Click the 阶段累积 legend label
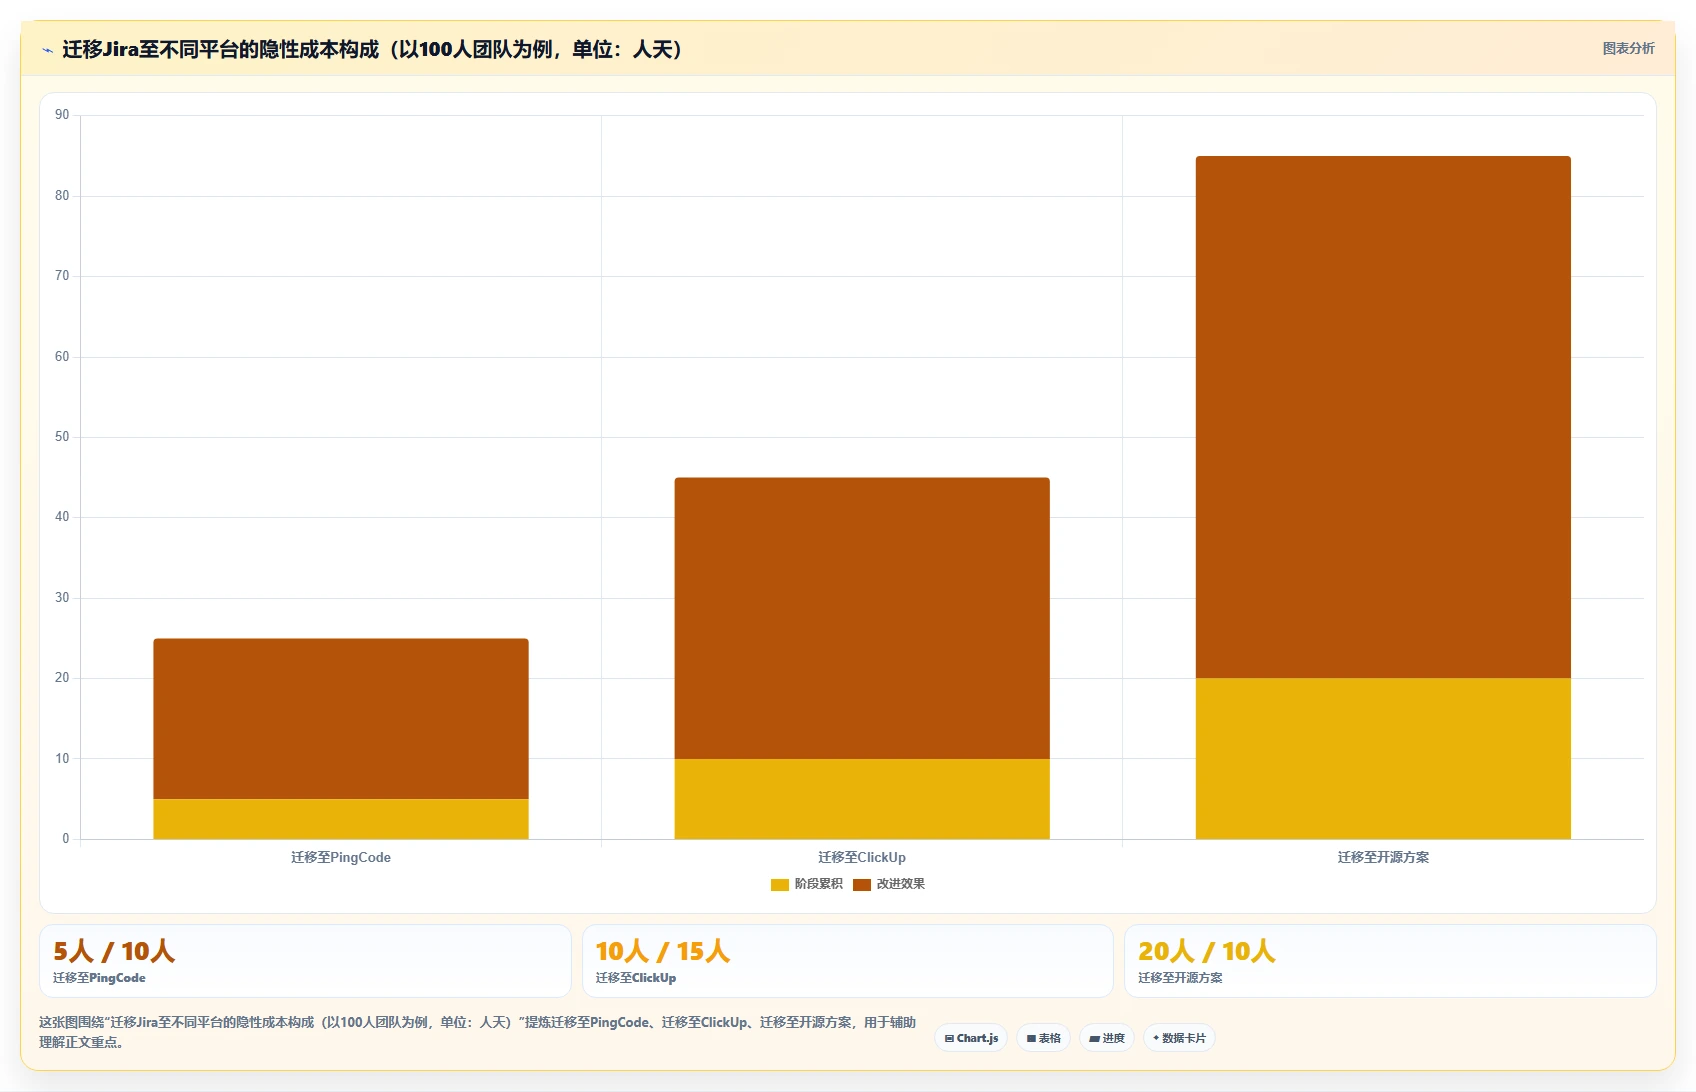 pyautogui.click(x=819, y=884)
